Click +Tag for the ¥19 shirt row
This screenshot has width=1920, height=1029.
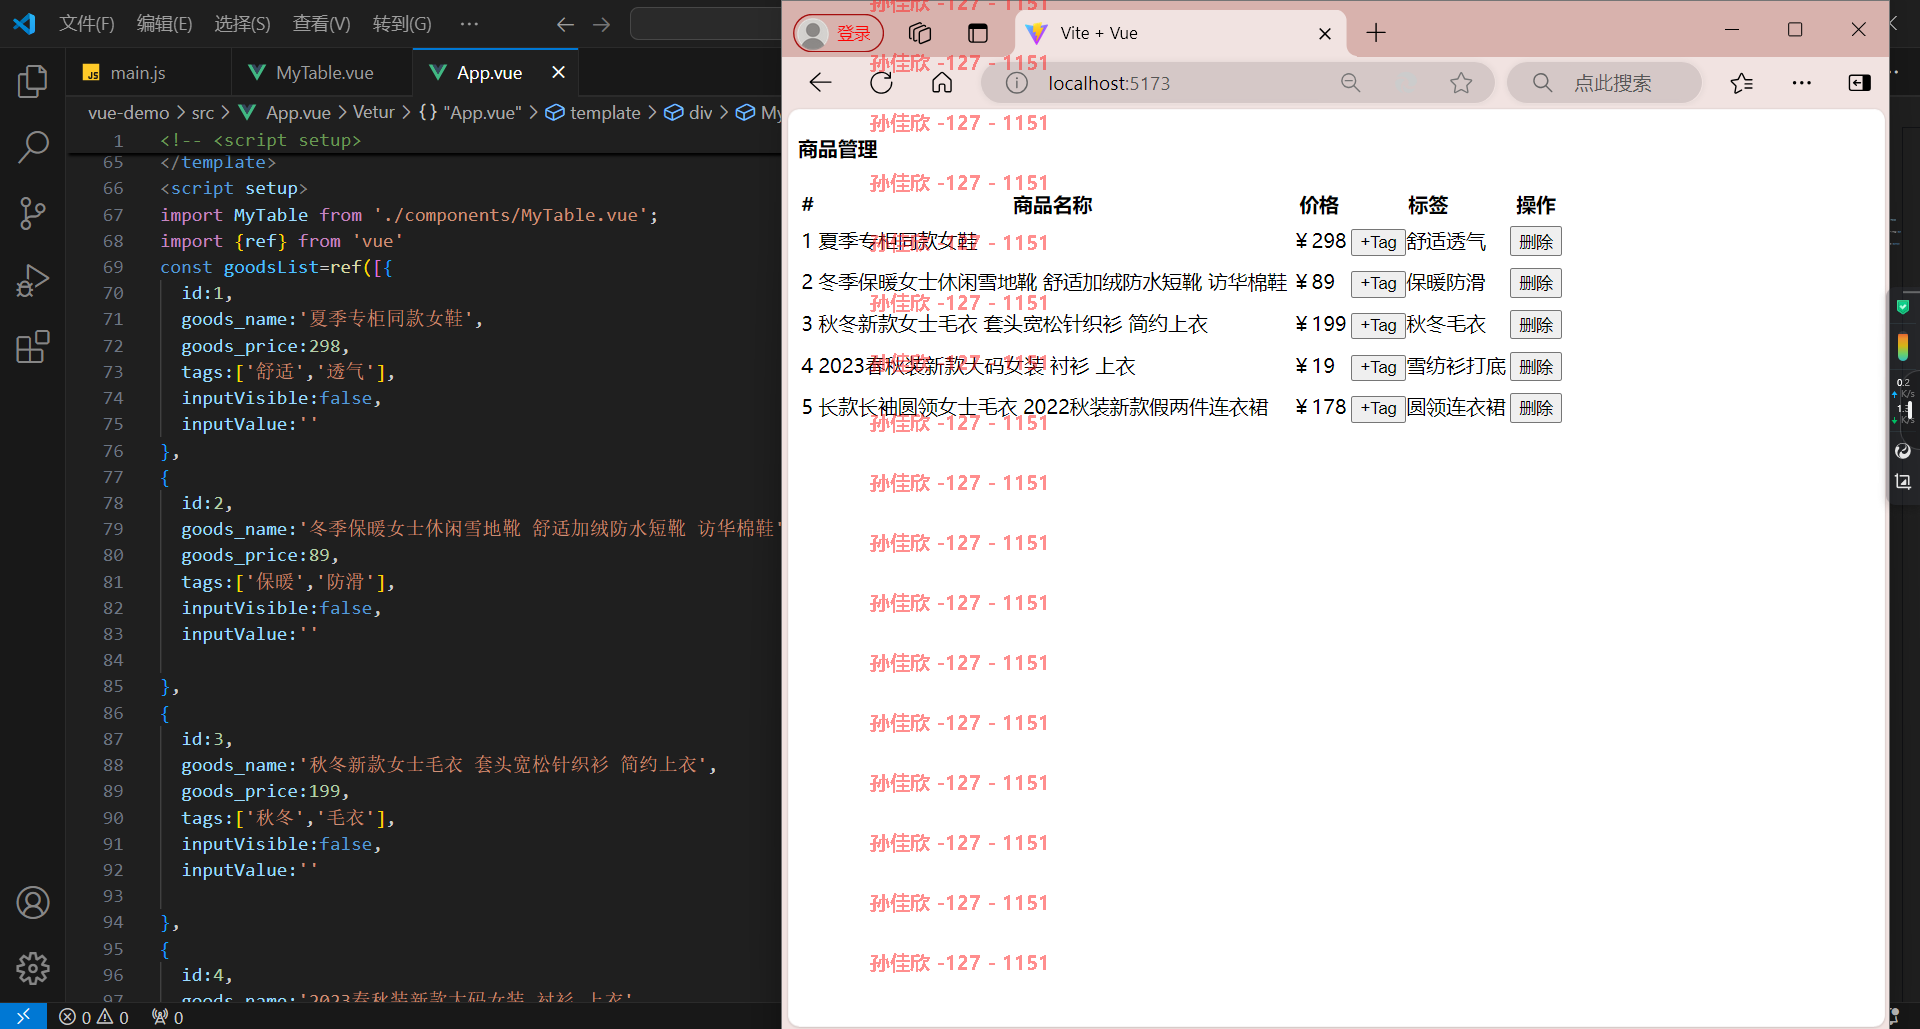pos(1378,367)
